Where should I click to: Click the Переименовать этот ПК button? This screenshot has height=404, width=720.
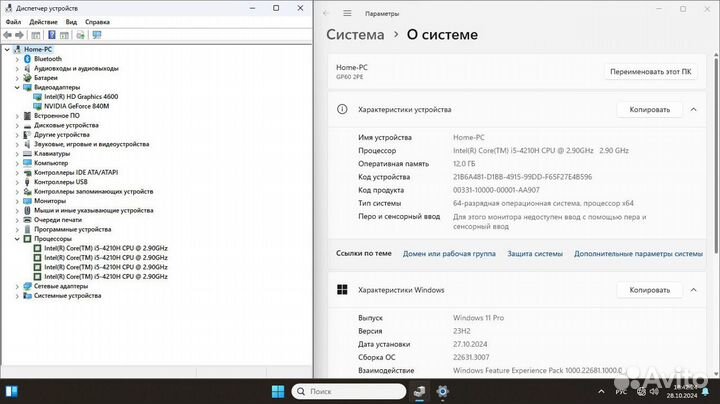pyautogui.click(x=650, y=72)
